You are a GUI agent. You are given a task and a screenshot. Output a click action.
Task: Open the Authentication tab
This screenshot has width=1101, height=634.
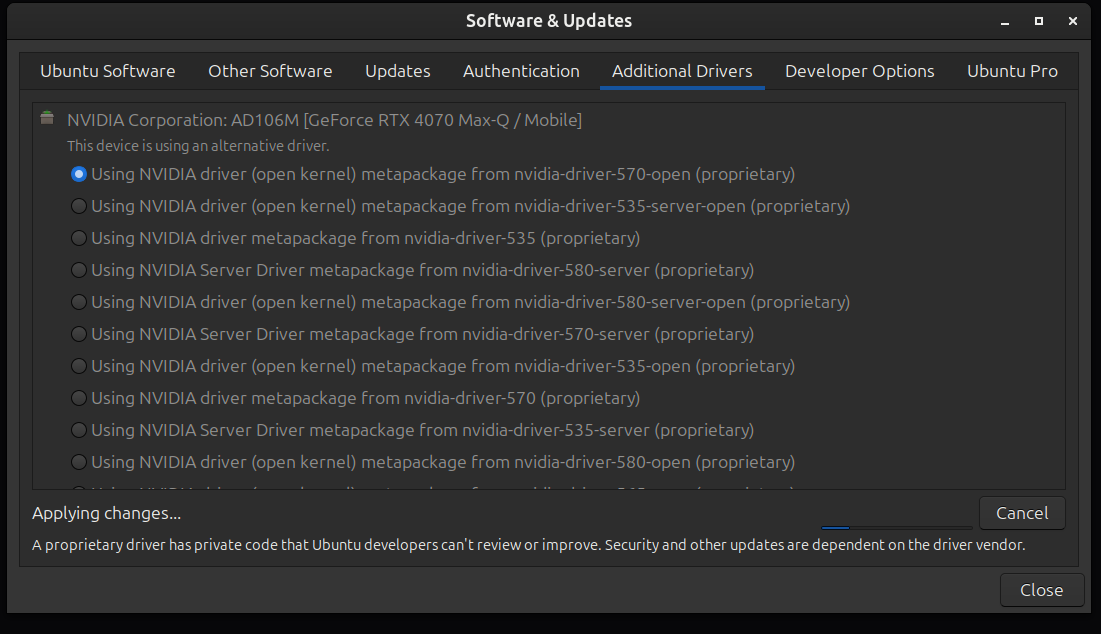point(521,71)
